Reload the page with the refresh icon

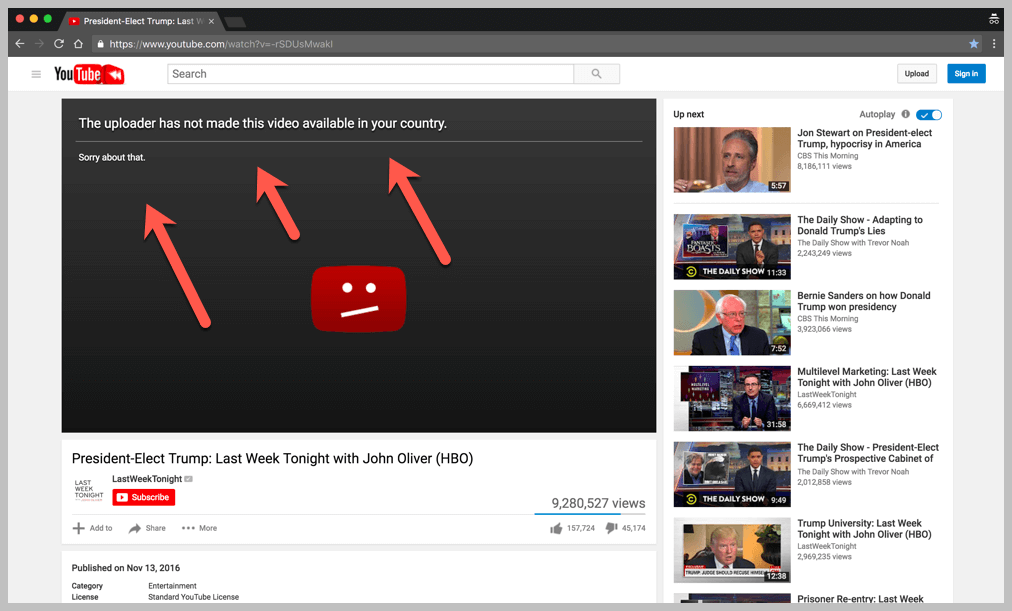pyautogui.click(x=59, y=44)
